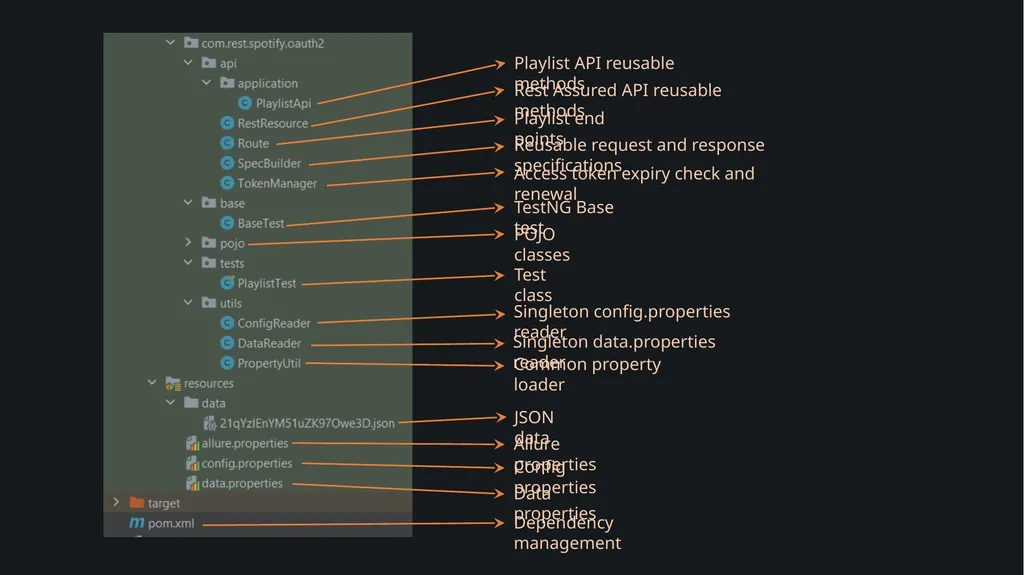Click the allure.properties file icon
1024x575 pixels.
192,444
